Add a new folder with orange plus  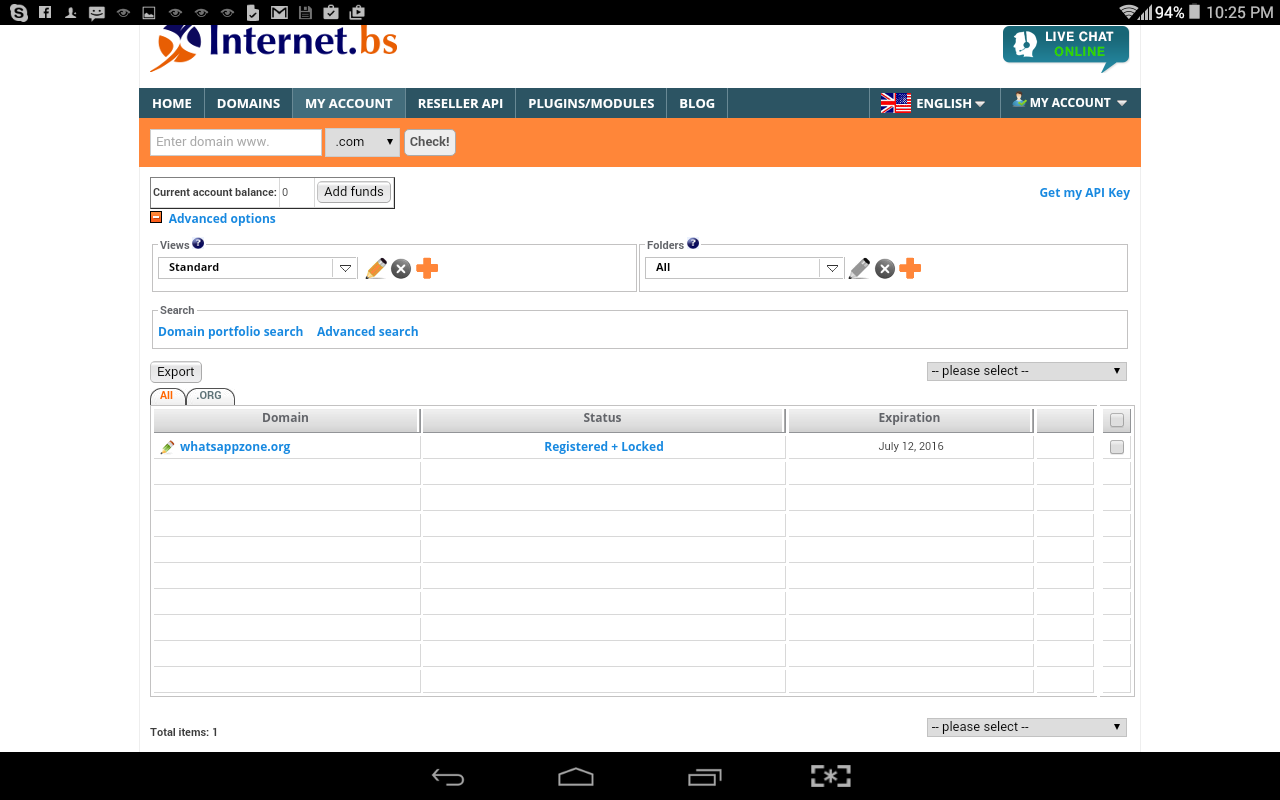pyautogui.click(x=910, y=268)
